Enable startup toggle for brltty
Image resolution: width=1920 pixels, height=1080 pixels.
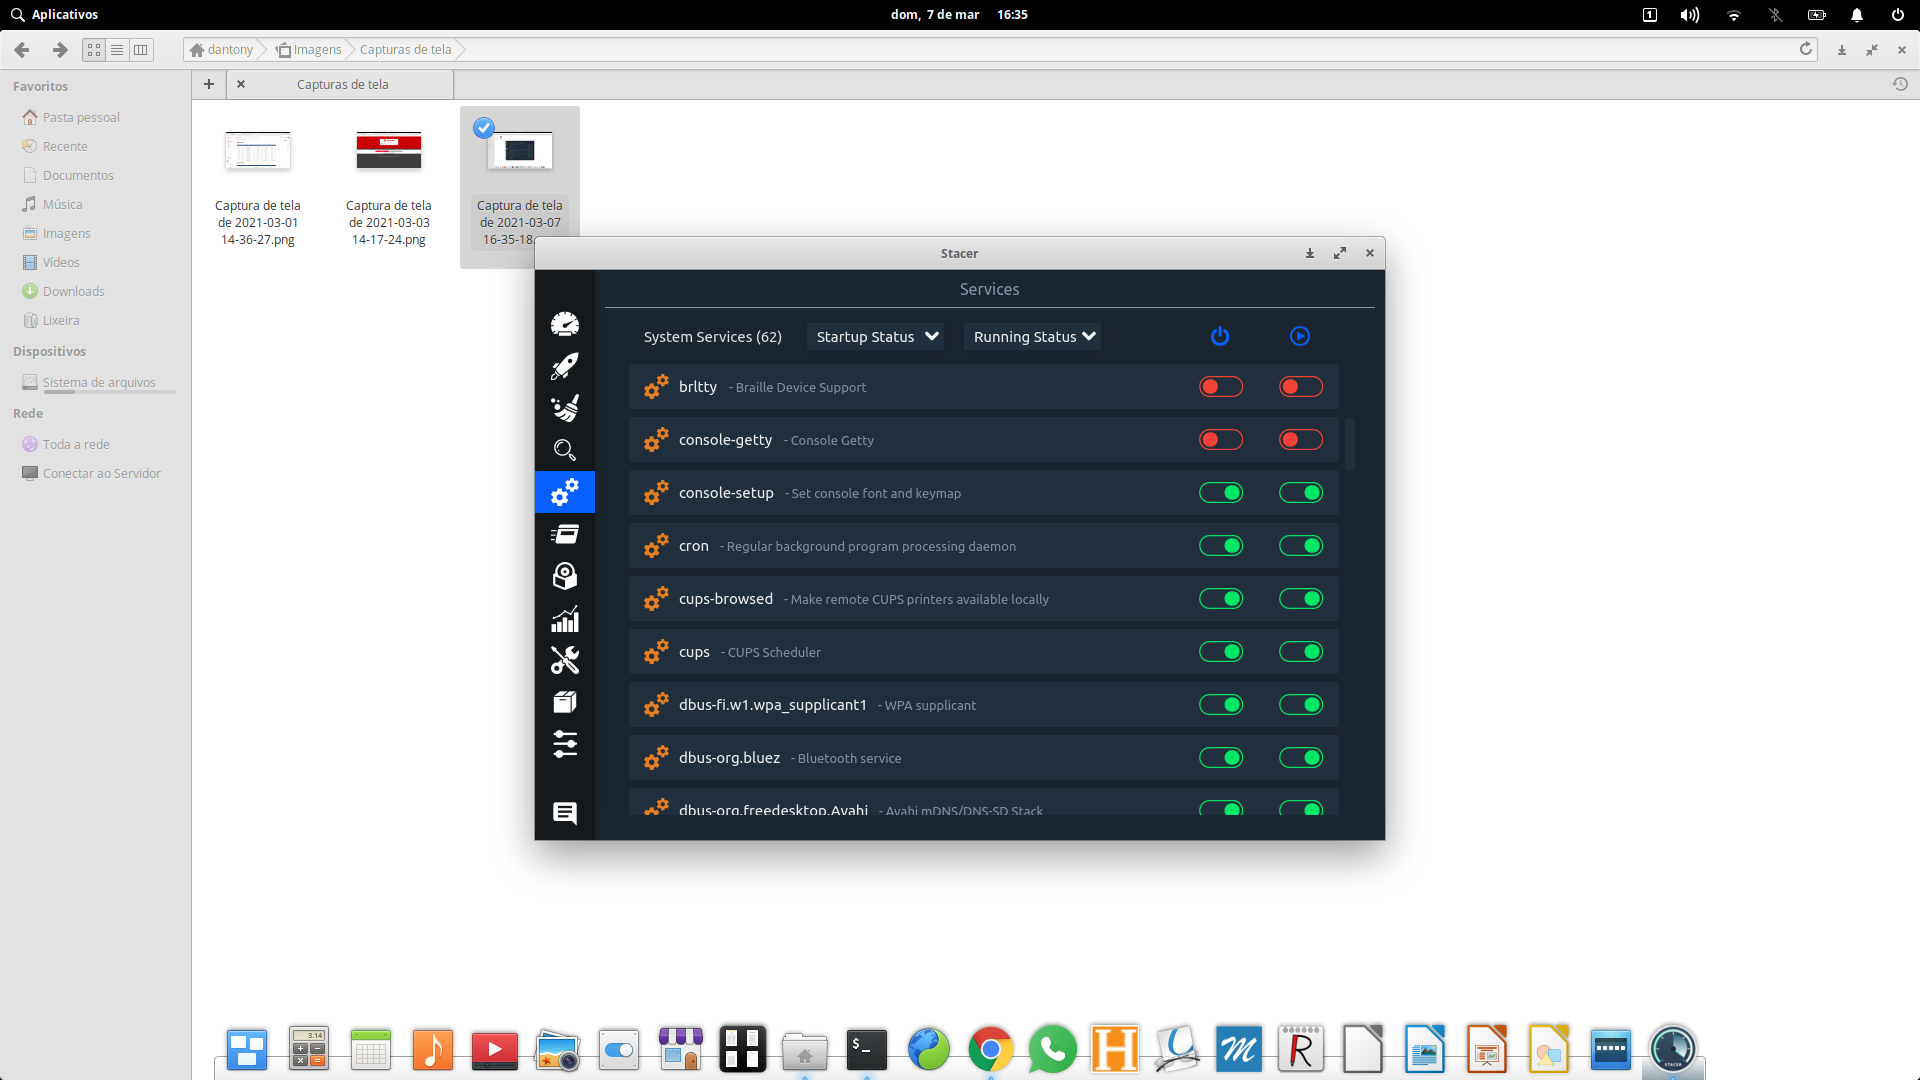pyautogui.click(x=1221, y=387)
